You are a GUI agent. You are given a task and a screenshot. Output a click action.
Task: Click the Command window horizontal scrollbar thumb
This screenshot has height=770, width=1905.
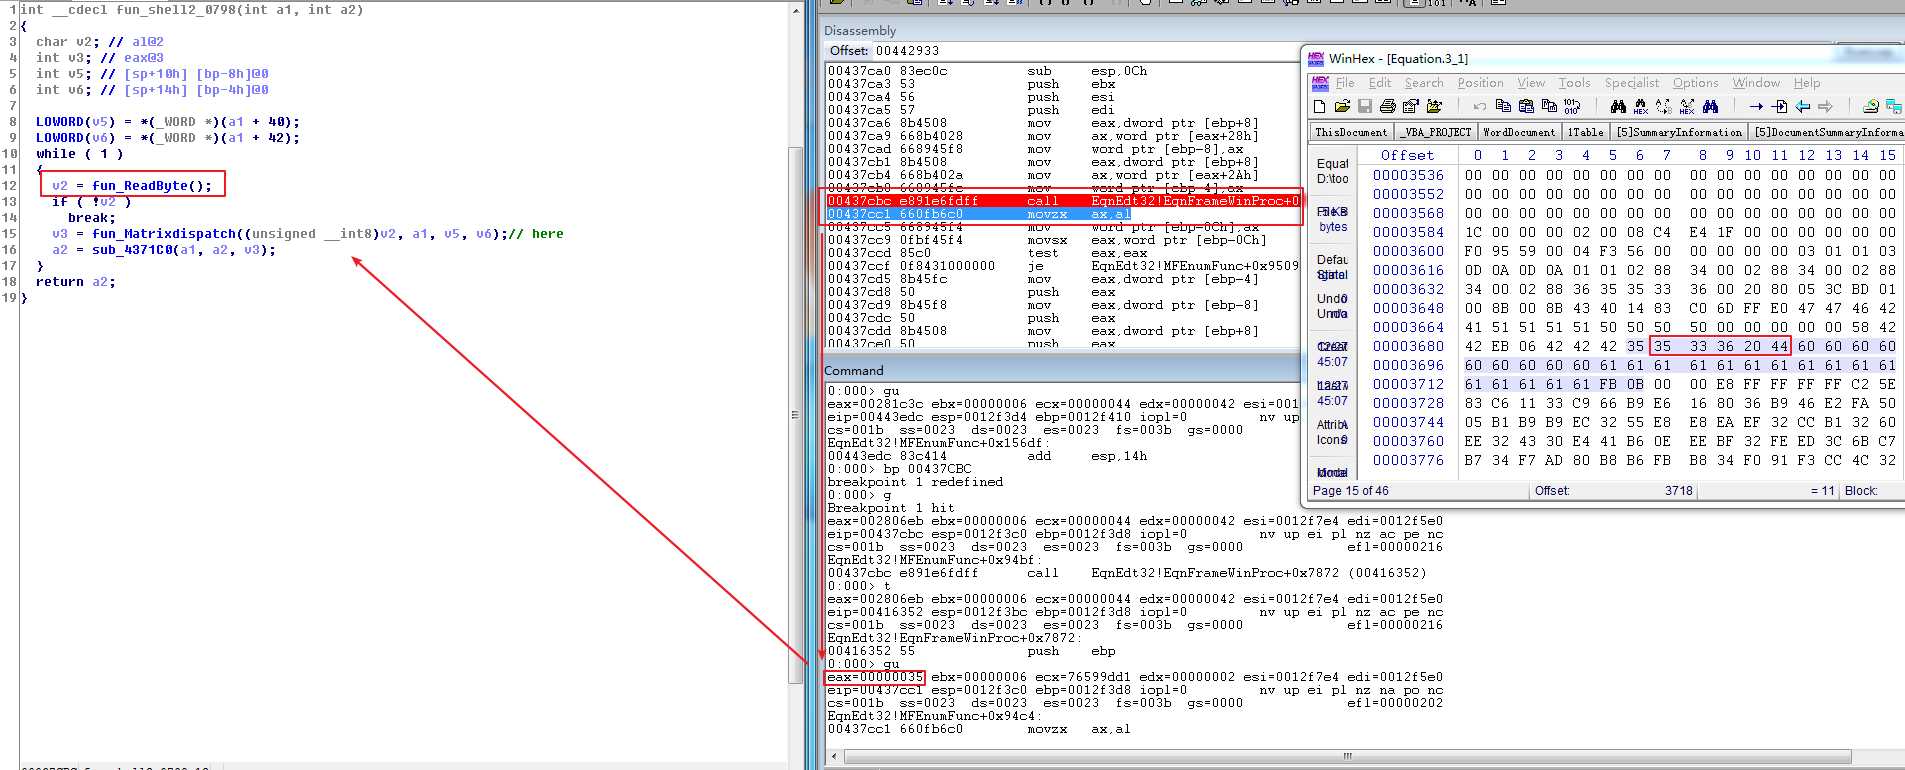pos(1347,756)
